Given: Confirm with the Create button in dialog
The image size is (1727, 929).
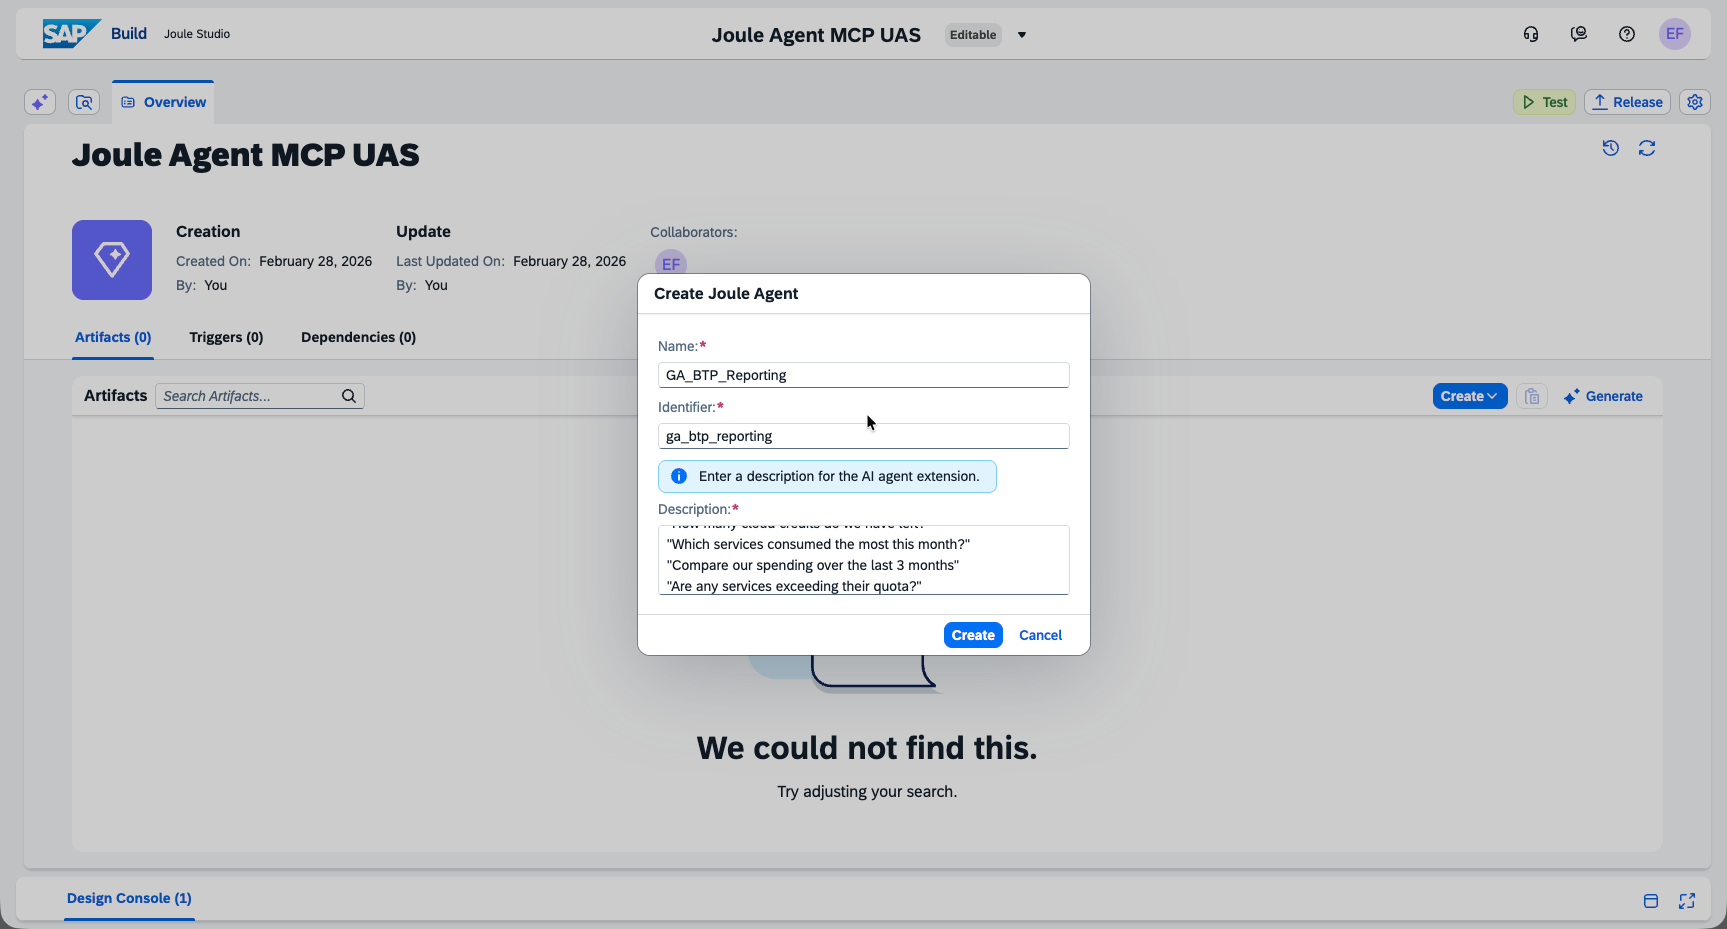Looking at the screenshot, I should (973, 635).
